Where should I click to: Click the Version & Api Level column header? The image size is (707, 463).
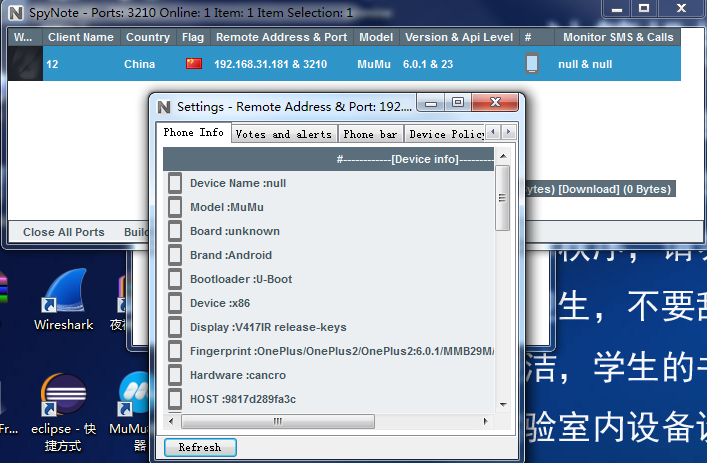459,37
